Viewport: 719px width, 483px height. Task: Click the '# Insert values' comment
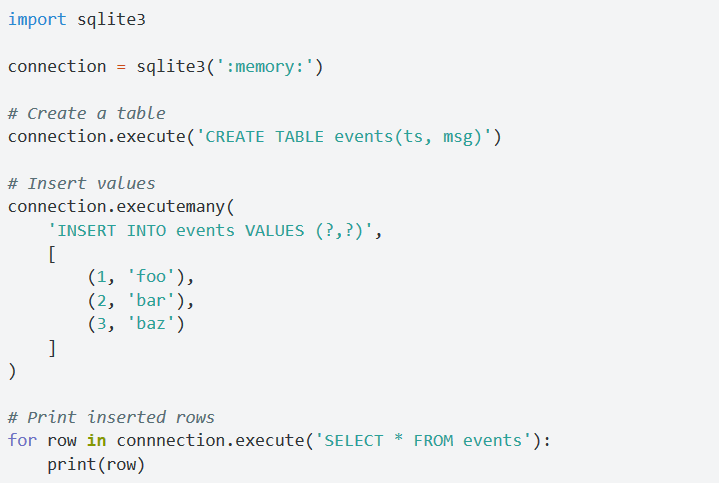coord(81,184)
